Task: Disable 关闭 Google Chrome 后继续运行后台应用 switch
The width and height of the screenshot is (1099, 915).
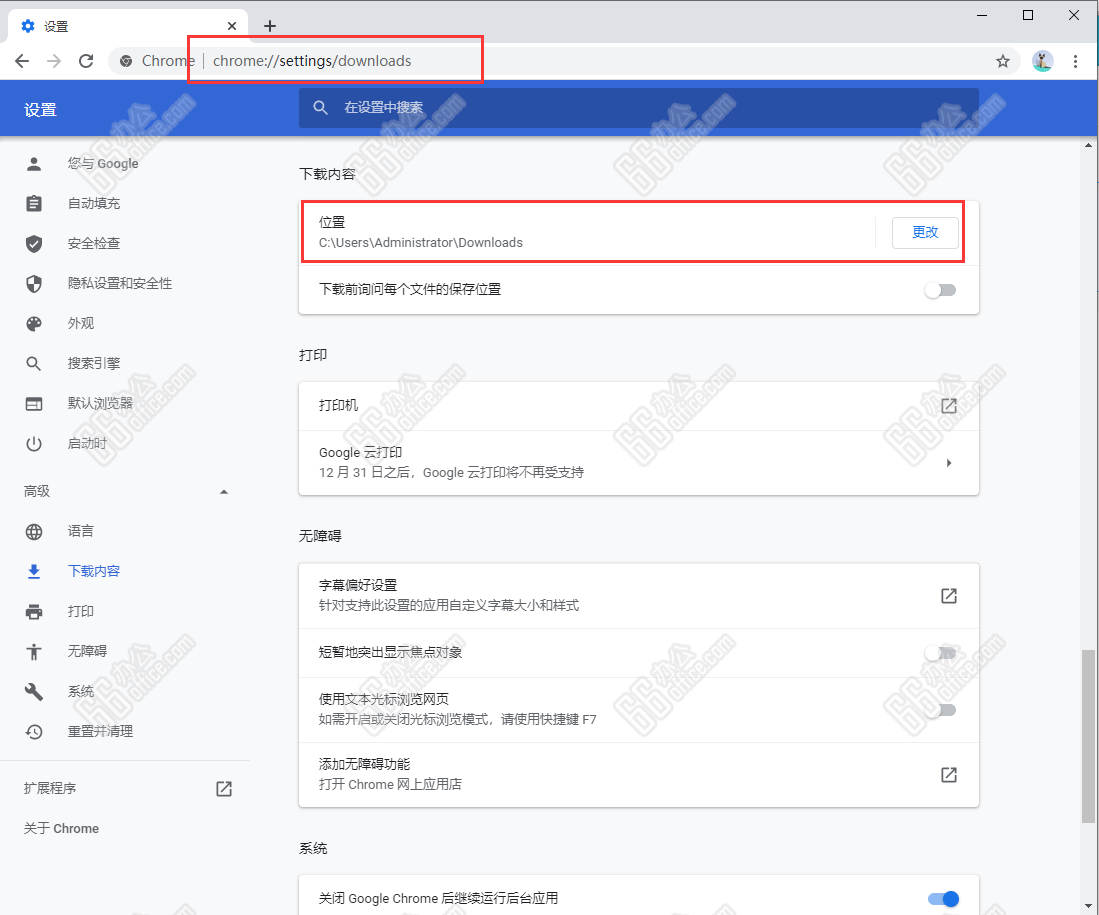Action: click(x=943, y=899)
